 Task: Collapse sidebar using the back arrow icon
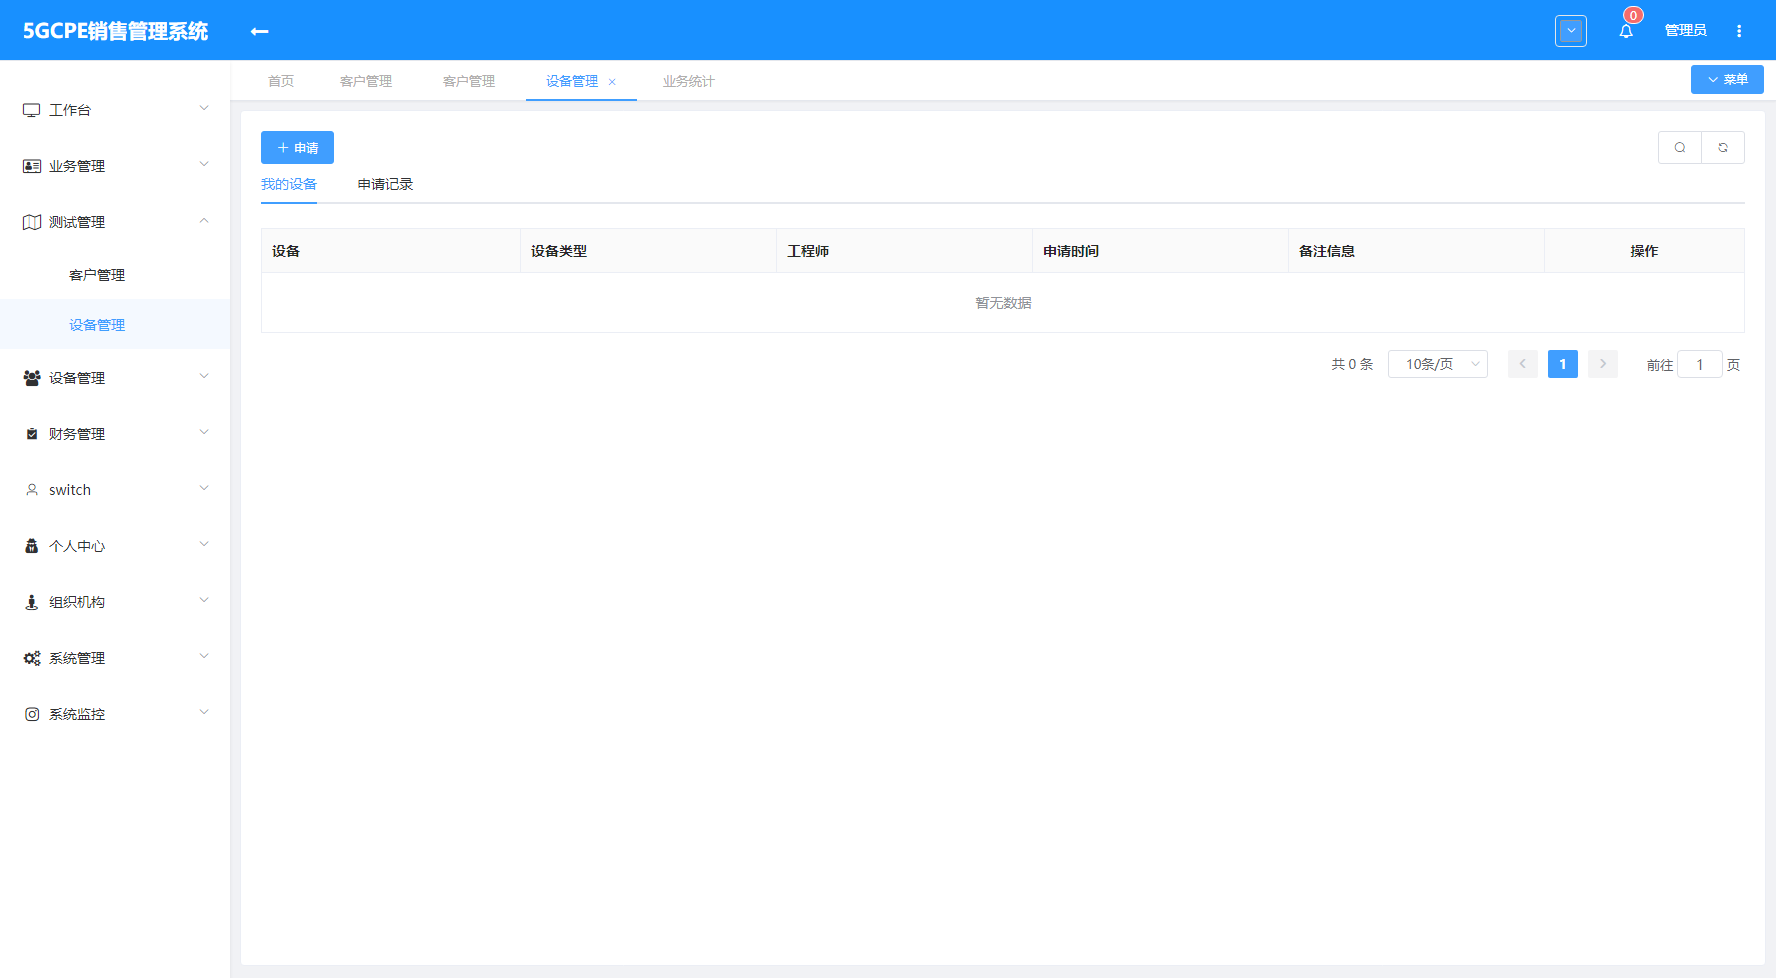tap(259, 31)
